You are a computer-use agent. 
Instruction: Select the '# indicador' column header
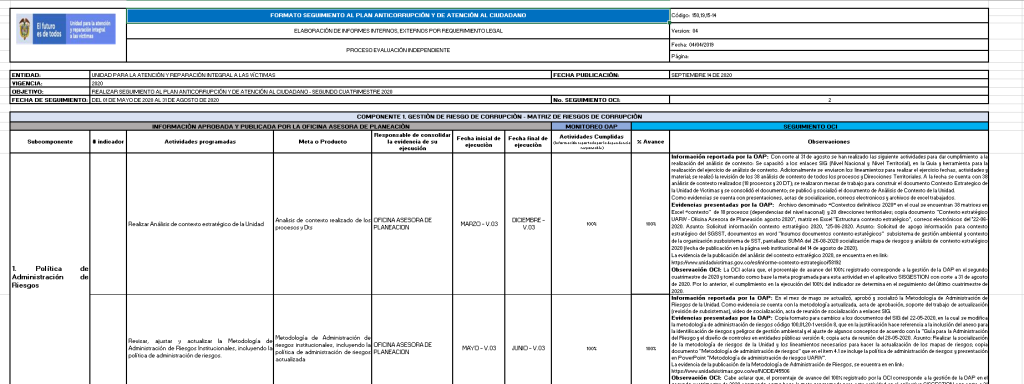[108, 142]
